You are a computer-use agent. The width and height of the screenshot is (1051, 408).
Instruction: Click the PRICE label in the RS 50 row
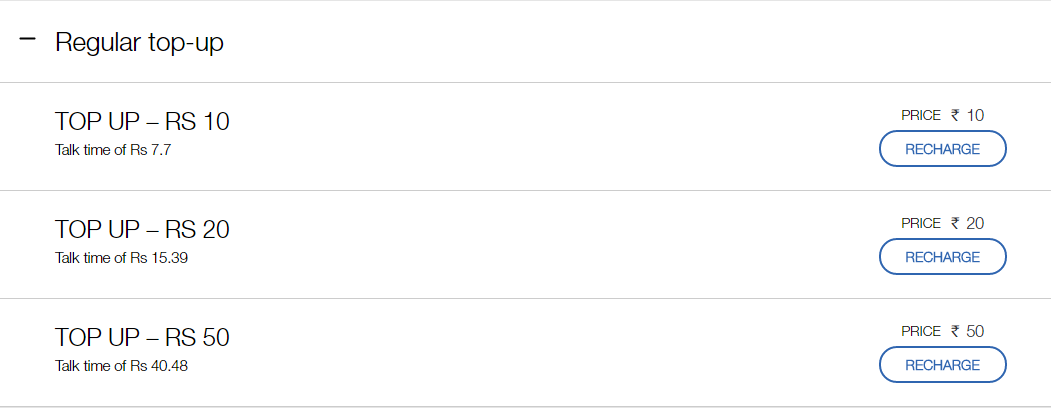(x=921, y=332)
